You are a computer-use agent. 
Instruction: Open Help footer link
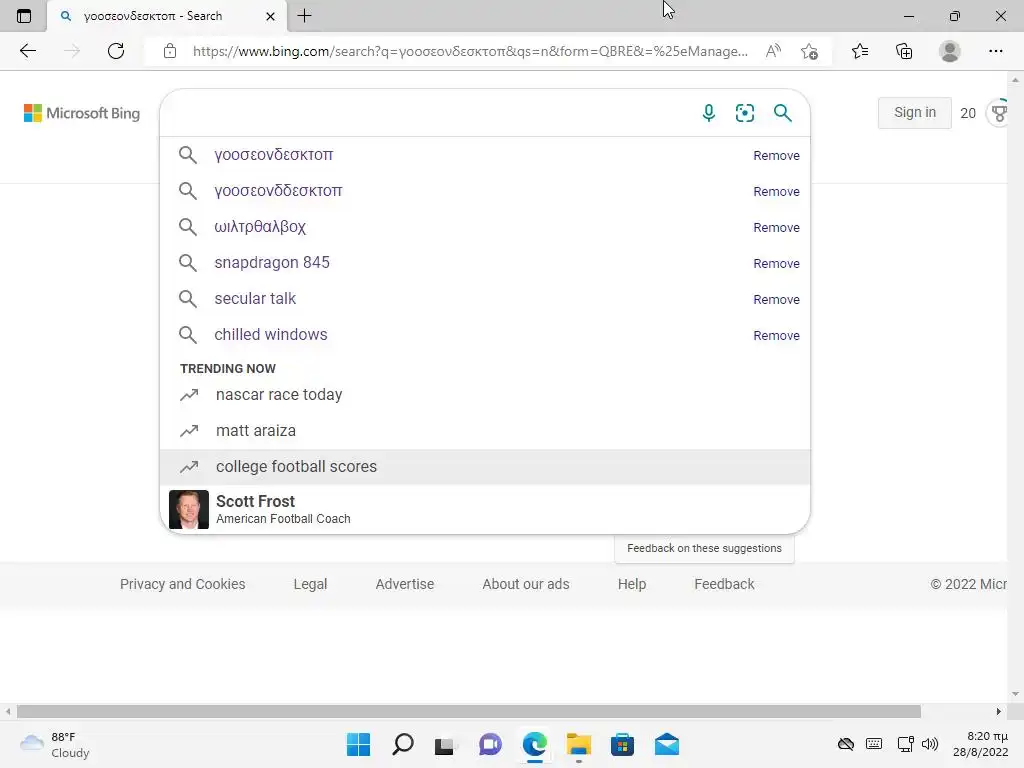pos(632,584)
